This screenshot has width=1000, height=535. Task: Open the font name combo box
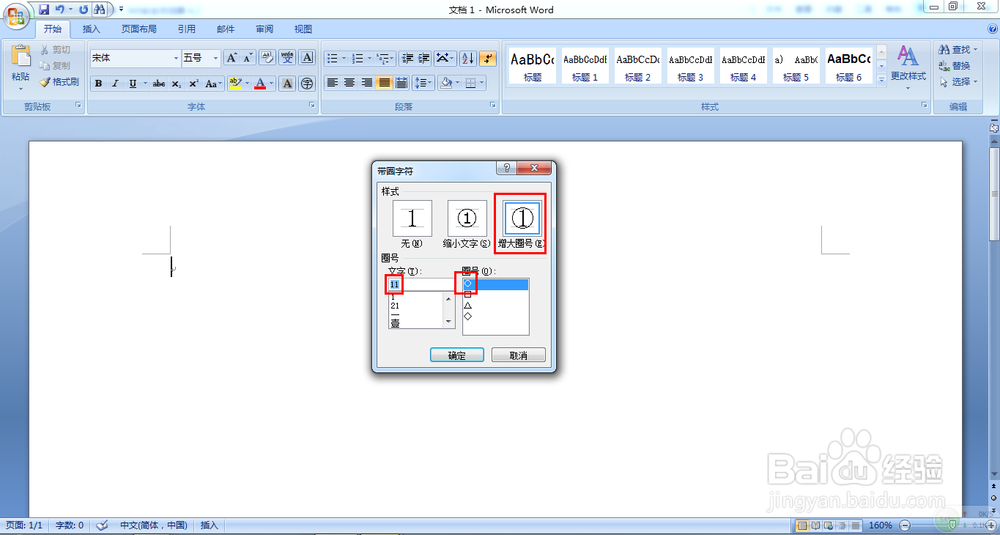[135, 58]
